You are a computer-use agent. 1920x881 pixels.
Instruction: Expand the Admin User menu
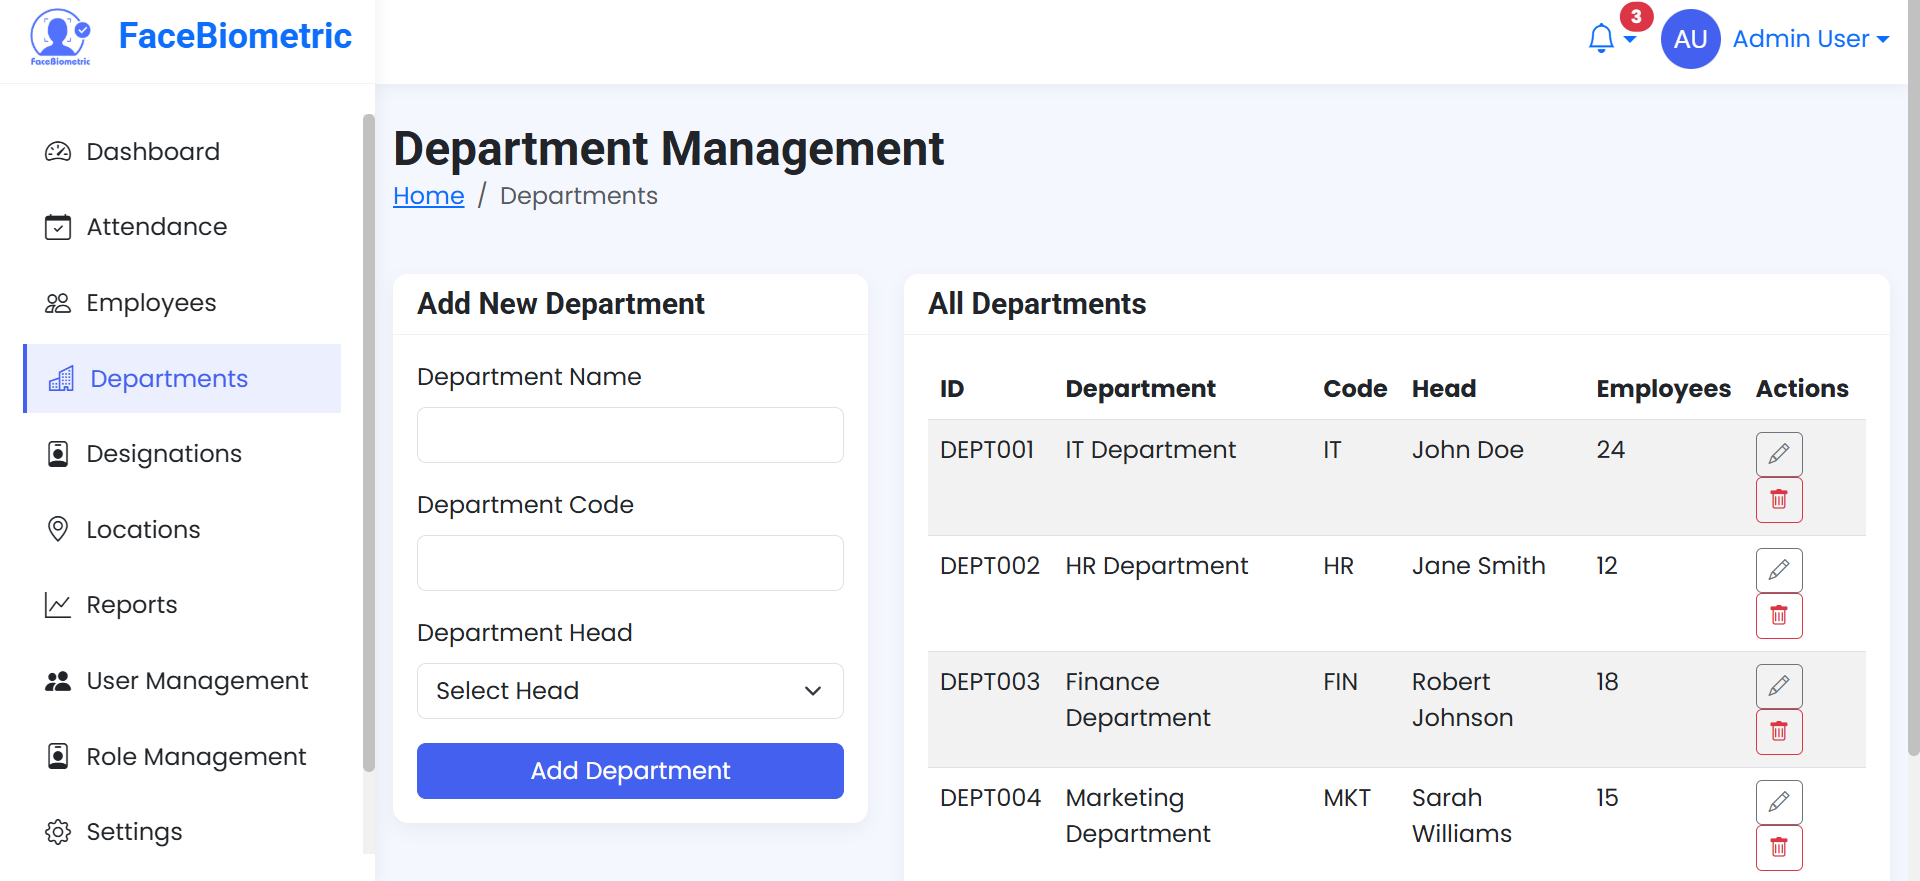click(x=1810, y=39)
